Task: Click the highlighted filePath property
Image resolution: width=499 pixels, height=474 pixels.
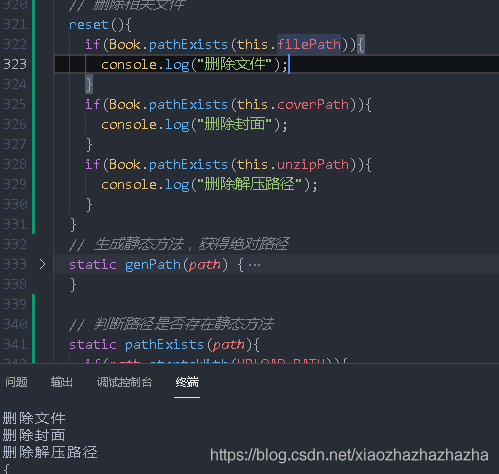Action: tap(309, 44)
